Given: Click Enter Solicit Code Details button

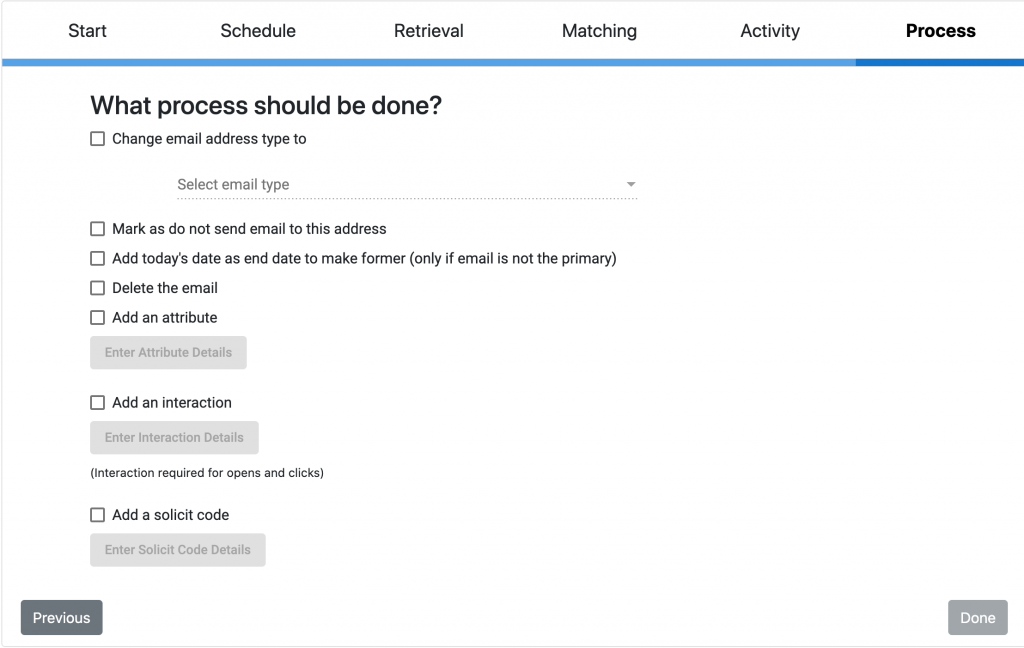Looking at the screenshot, I should (178, 550).
